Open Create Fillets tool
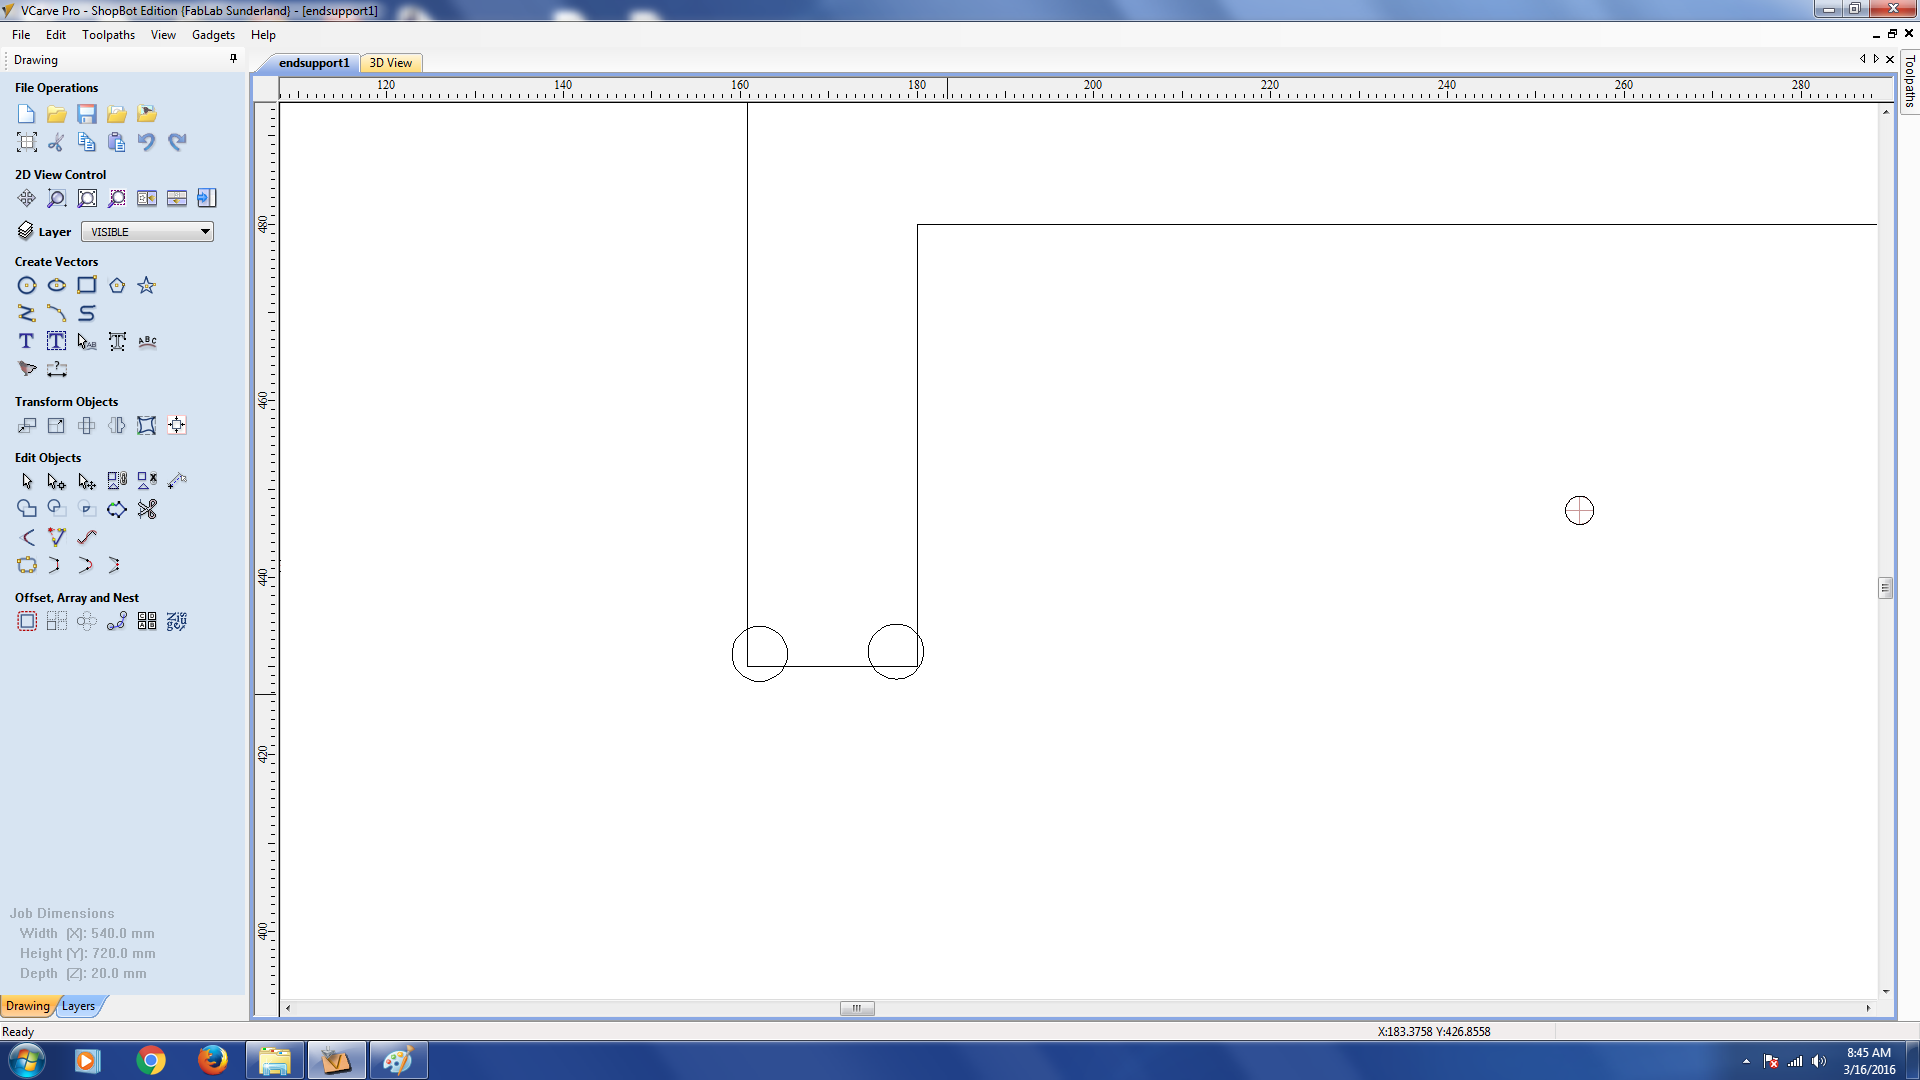 tap(27, 537)
